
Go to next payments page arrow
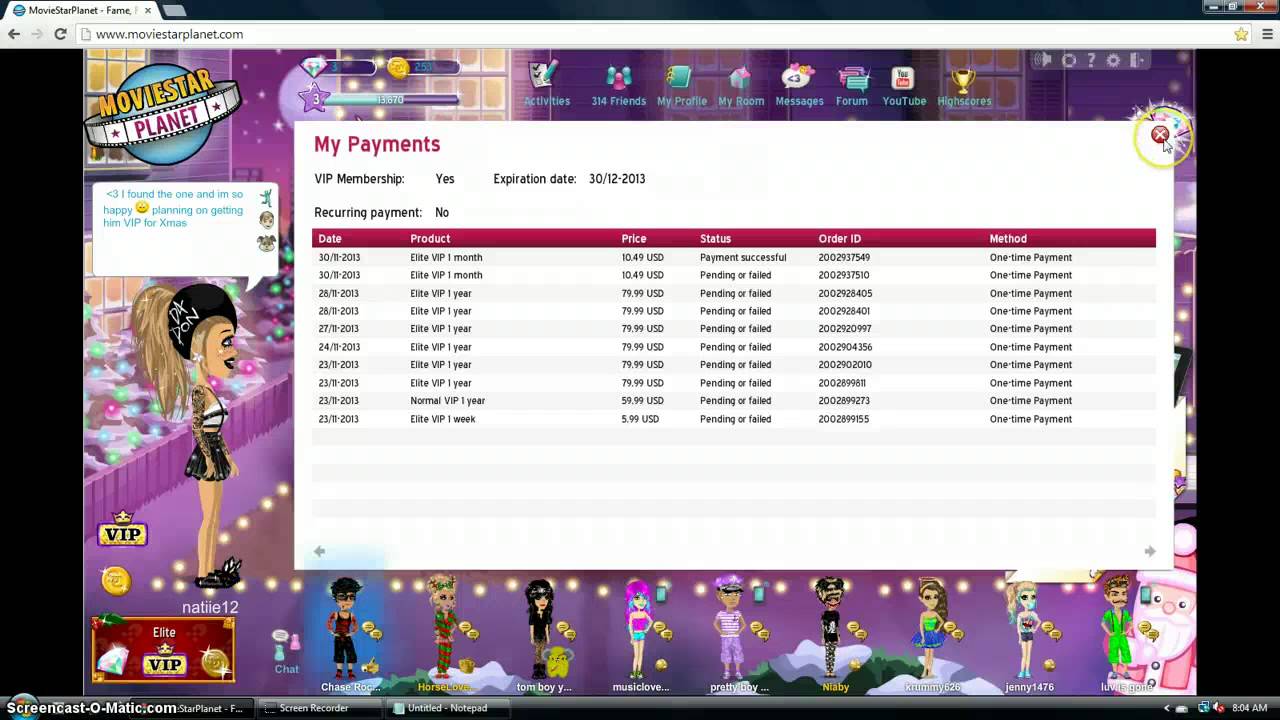click(1150, 551)
